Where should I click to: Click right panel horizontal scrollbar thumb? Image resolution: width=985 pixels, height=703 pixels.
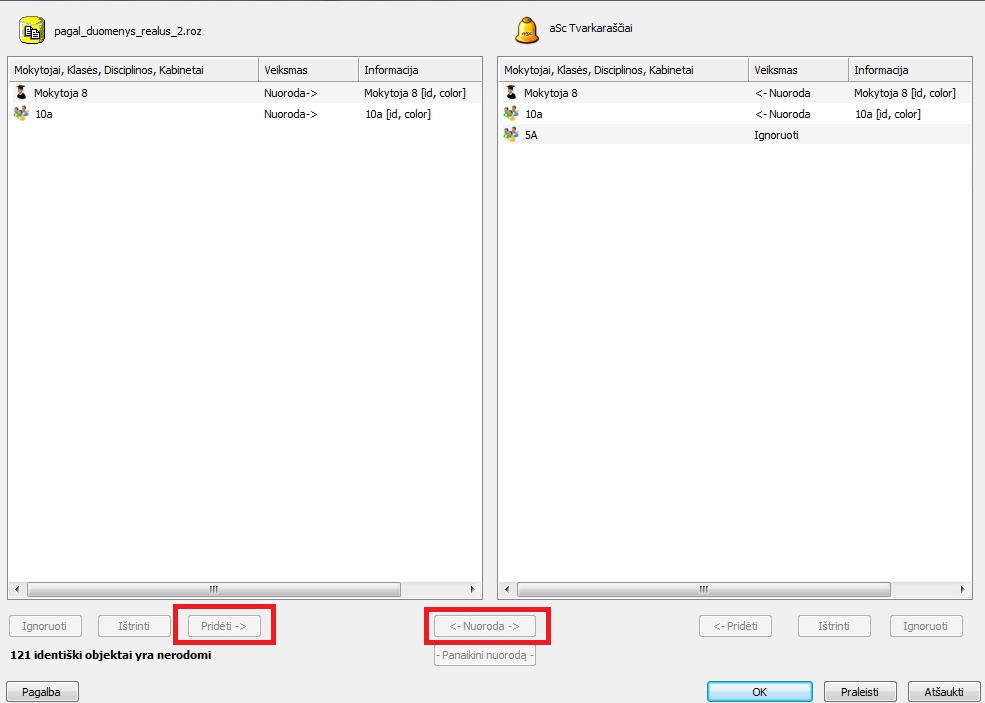click(703, 590)
